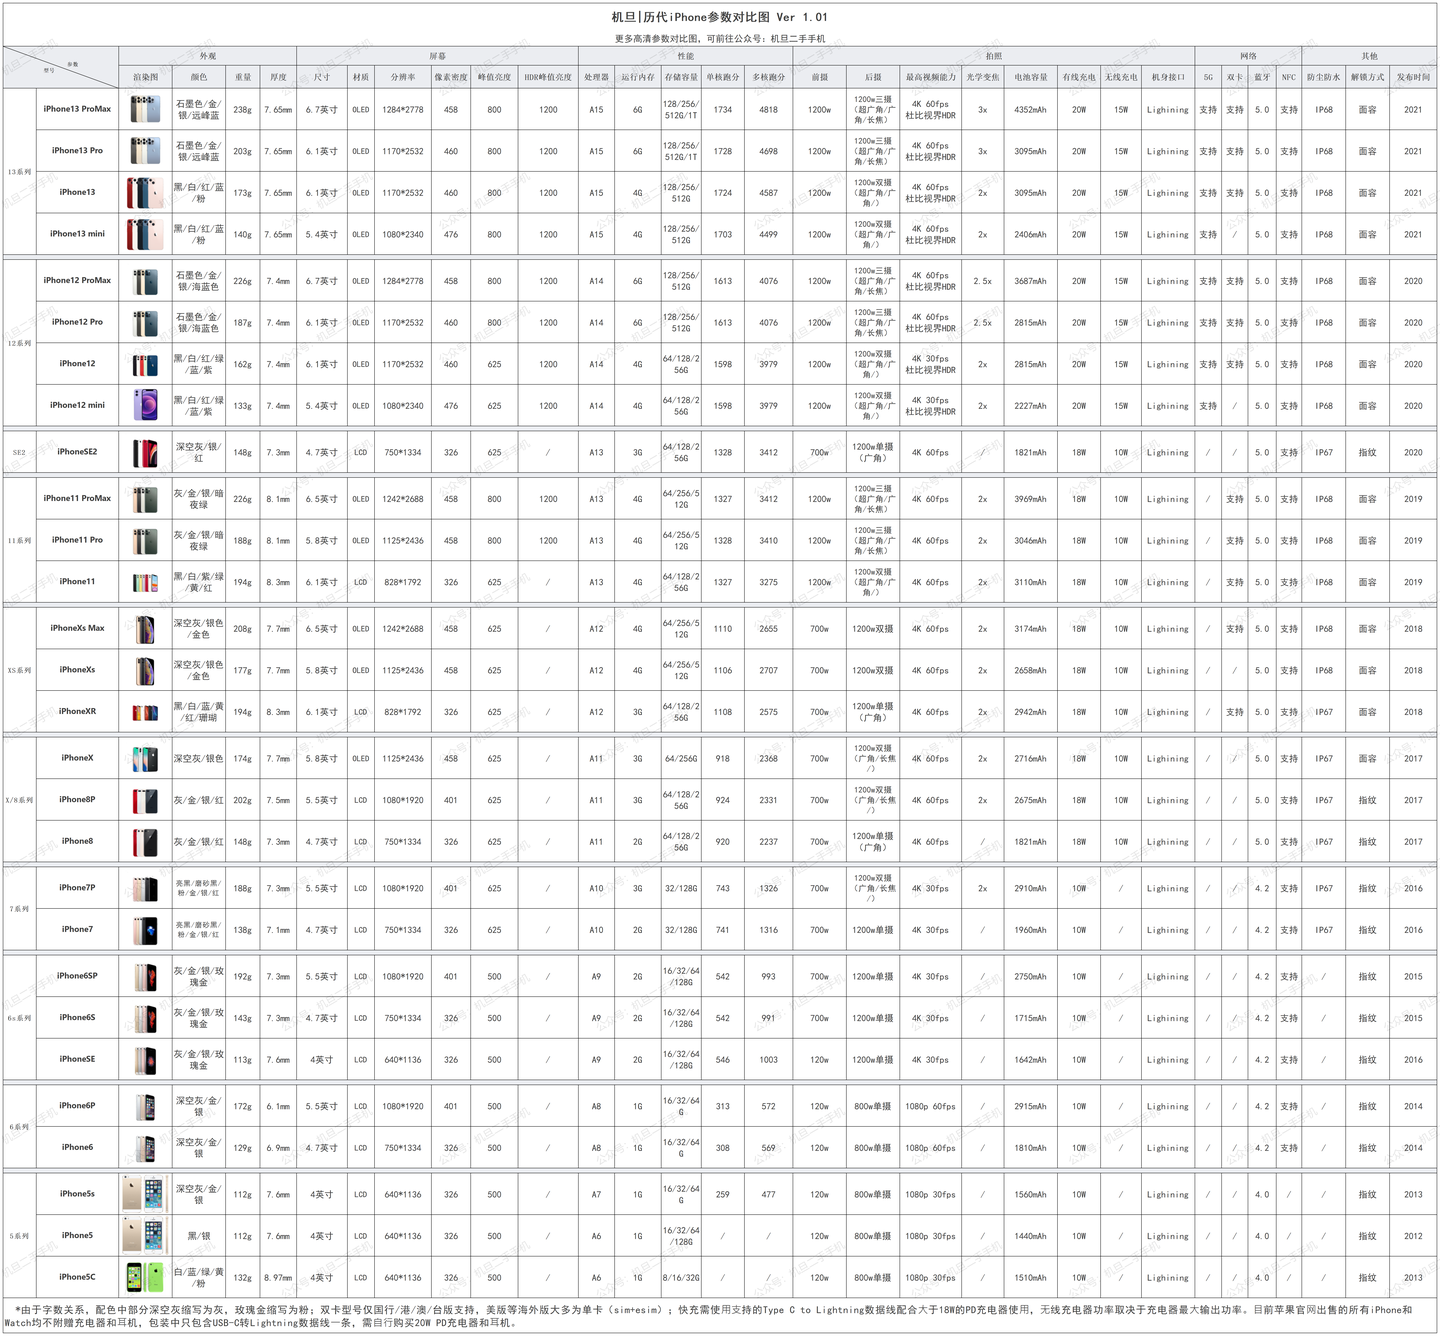Select the iPhone7P render image
Image resolution: width=1440 pixels, height=1336 pixels.
point(145,888)
